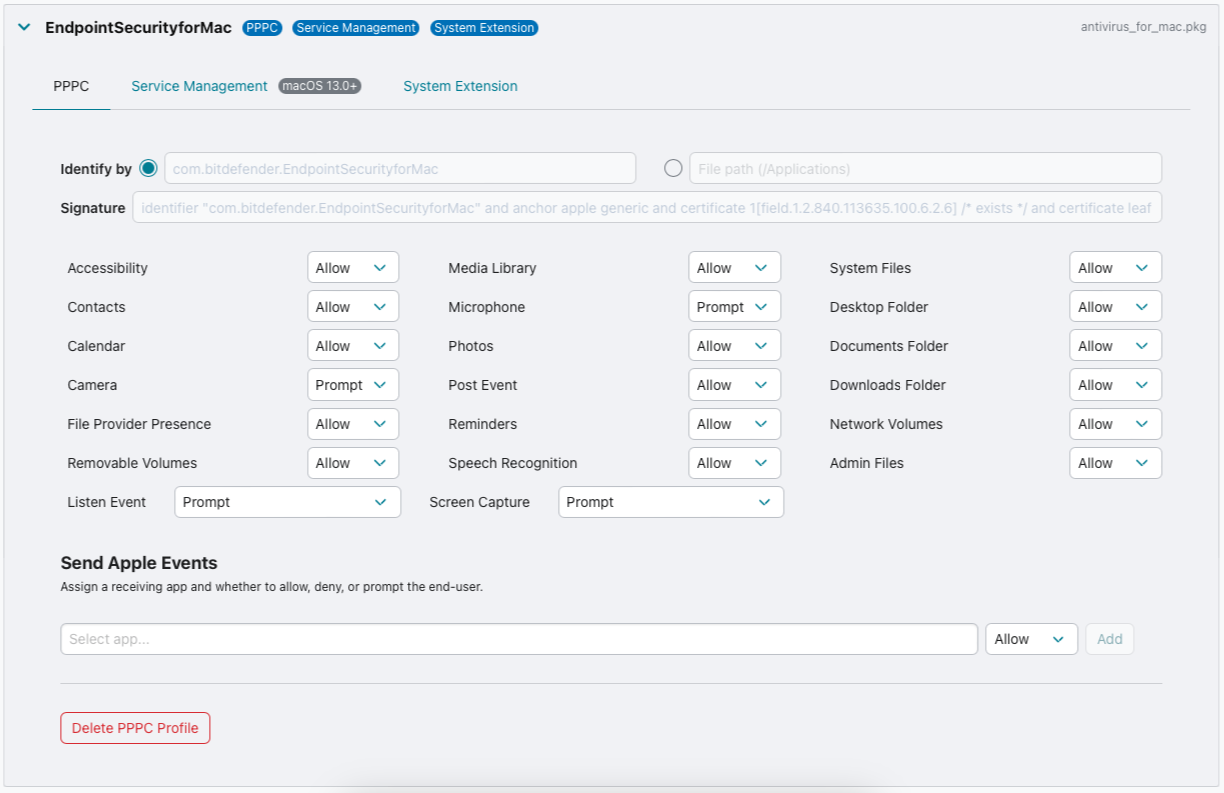Click the Network Volumes label text

click(886, 424)
